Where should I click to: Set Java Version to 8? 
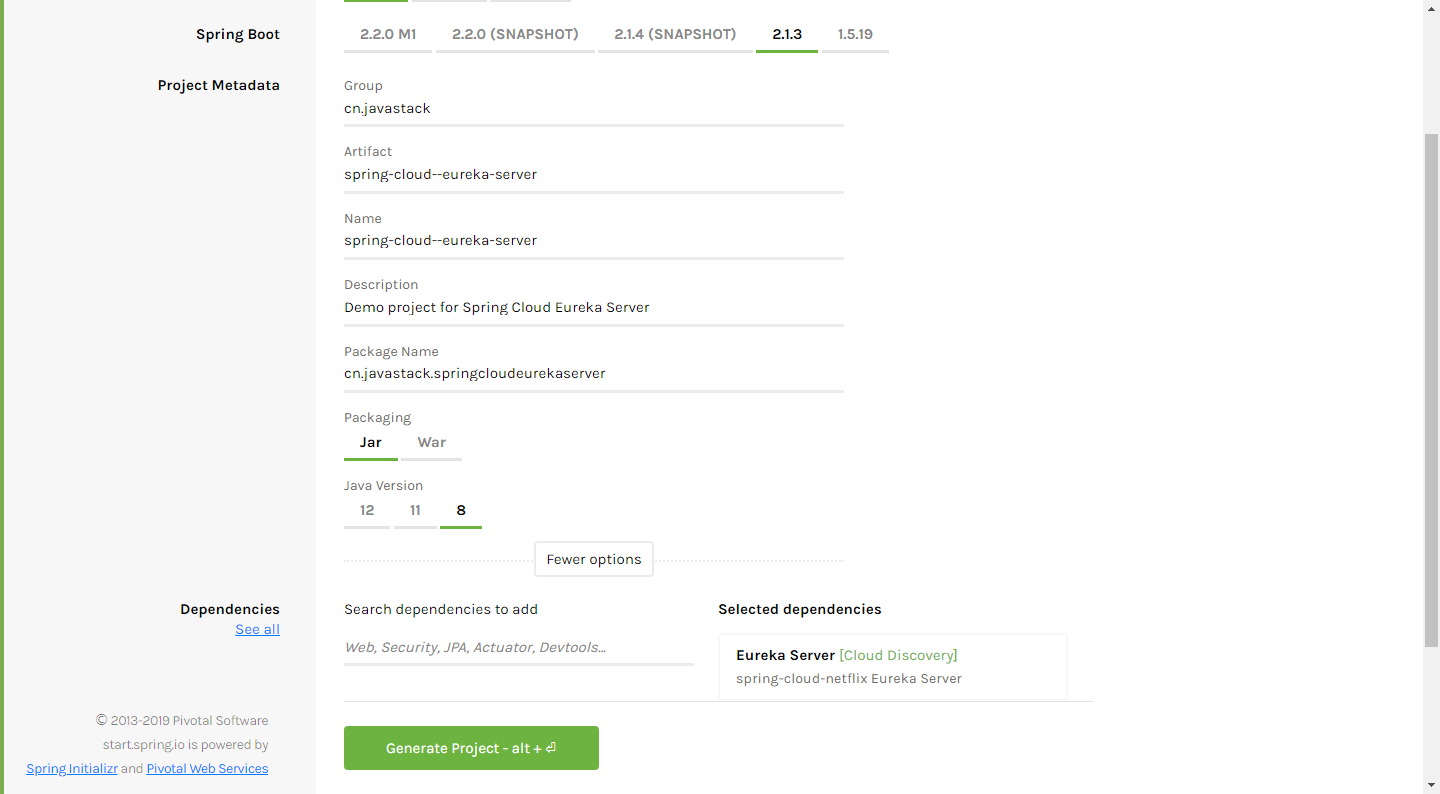click(x=461, y=510)
